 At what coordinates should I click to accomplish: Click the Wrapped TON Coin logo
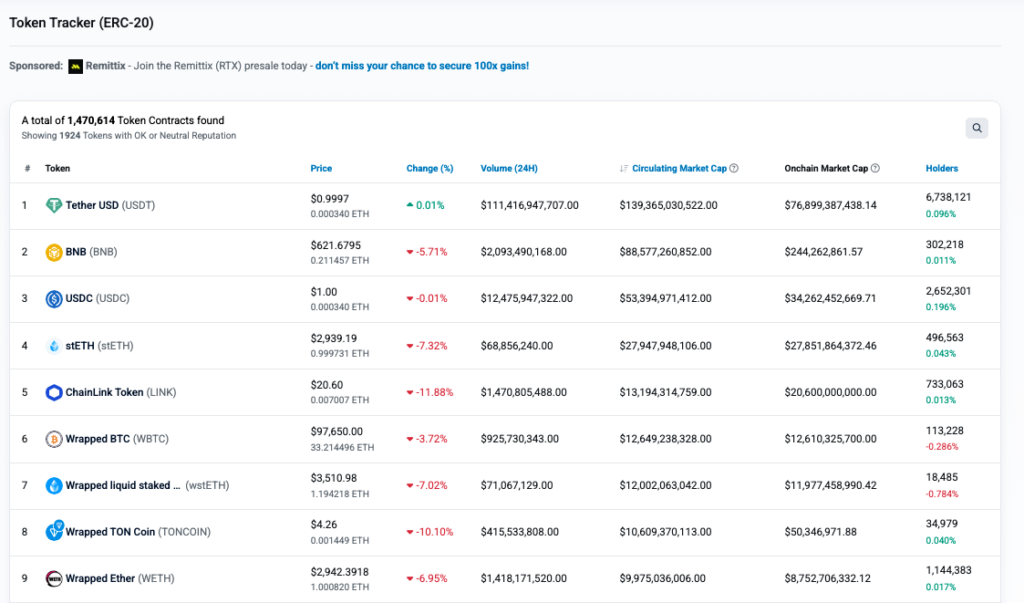tap(54, 530)
